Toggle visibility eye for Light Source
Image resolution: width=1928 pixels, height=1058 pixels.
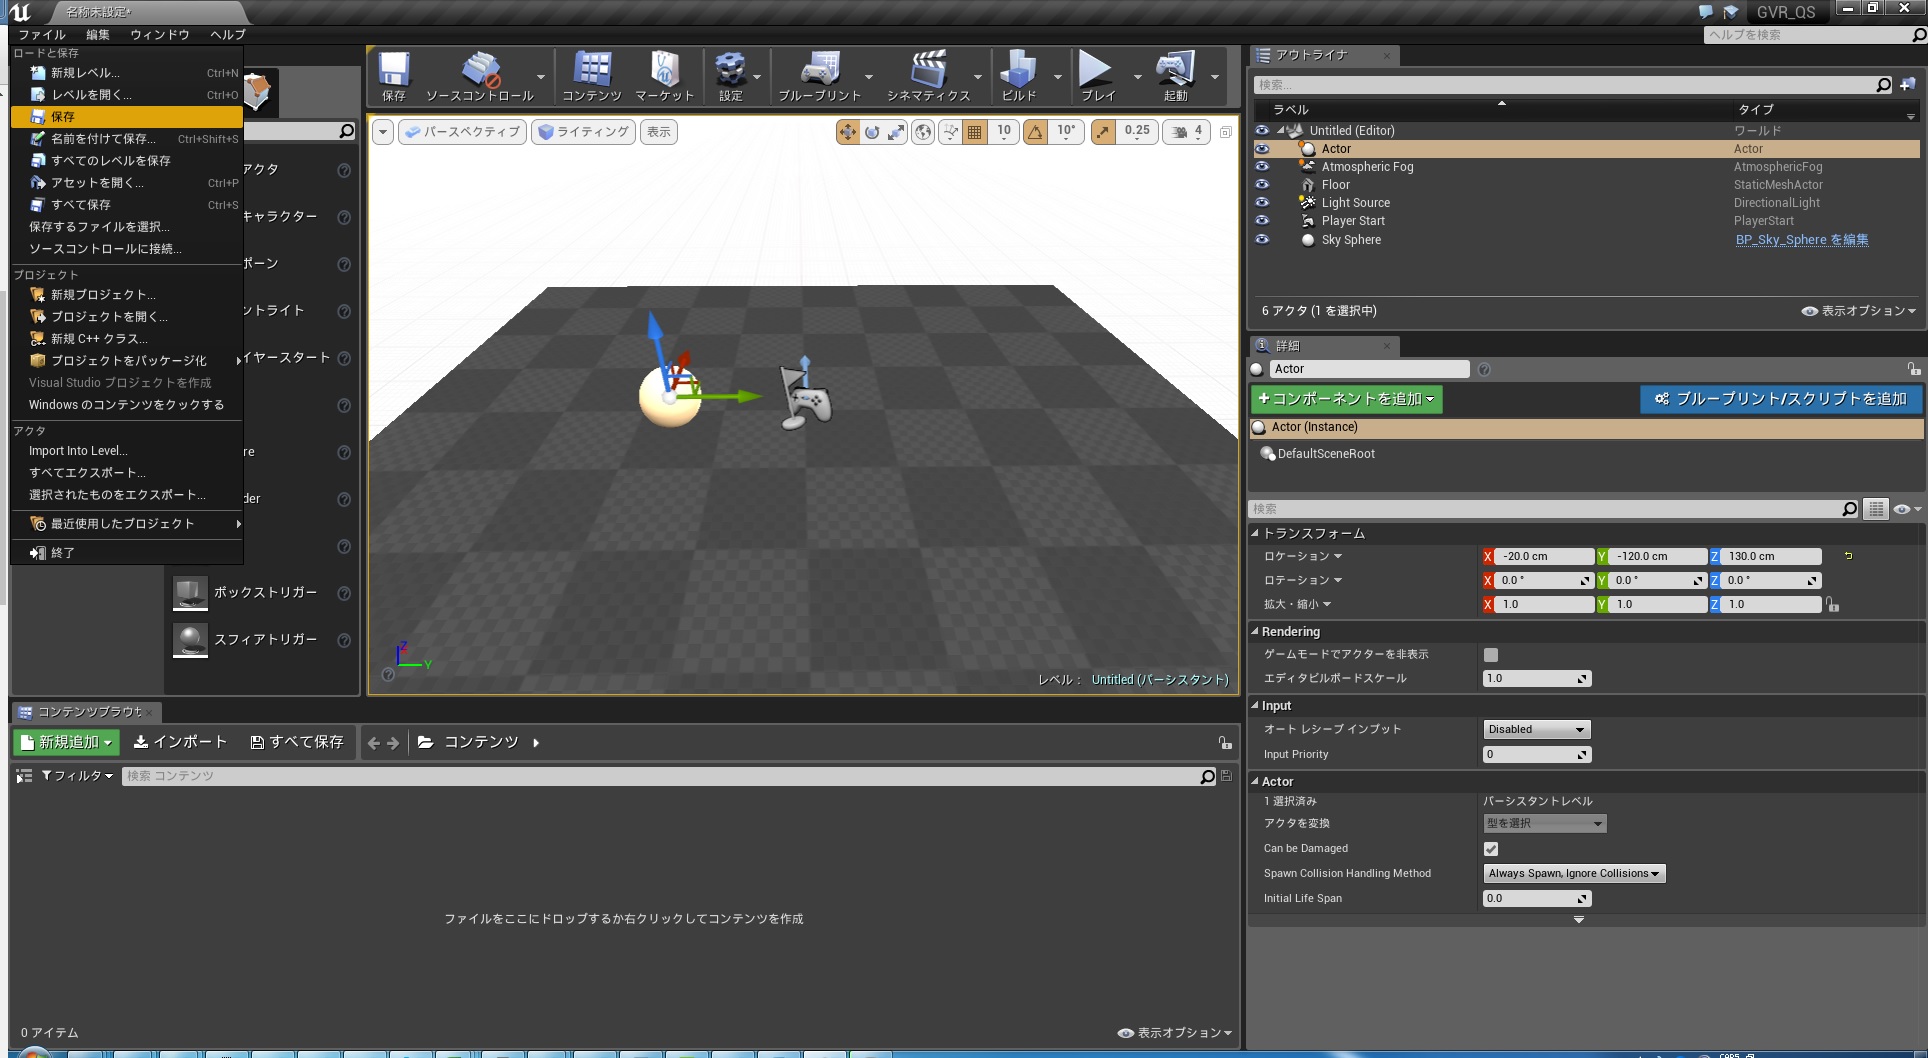coord(1262,203)
